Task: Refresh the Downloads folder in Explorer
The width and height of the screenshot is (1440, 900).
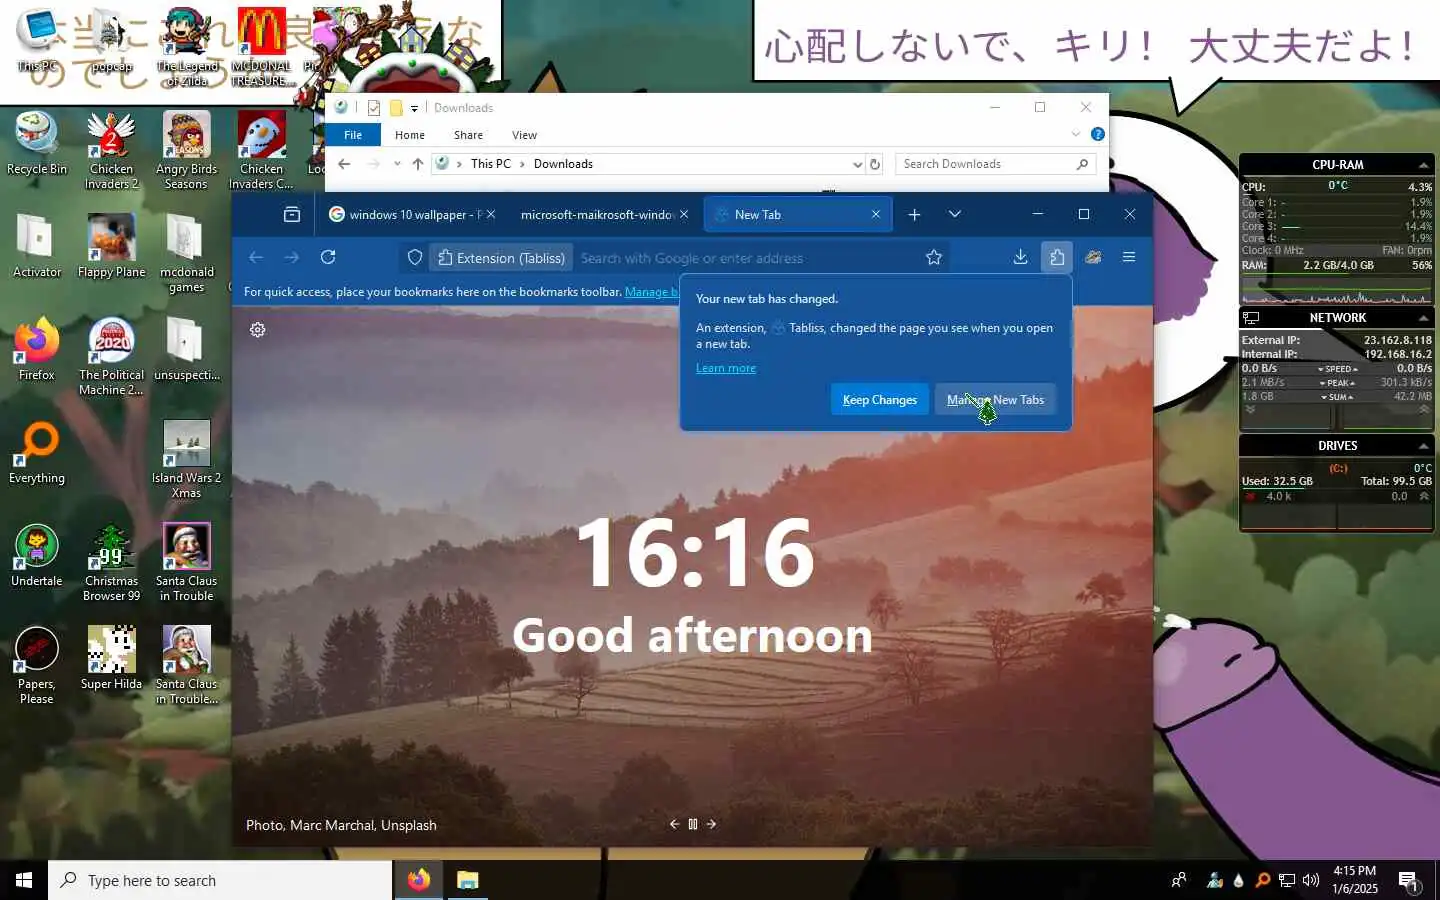Action: [x=875, y=164]
